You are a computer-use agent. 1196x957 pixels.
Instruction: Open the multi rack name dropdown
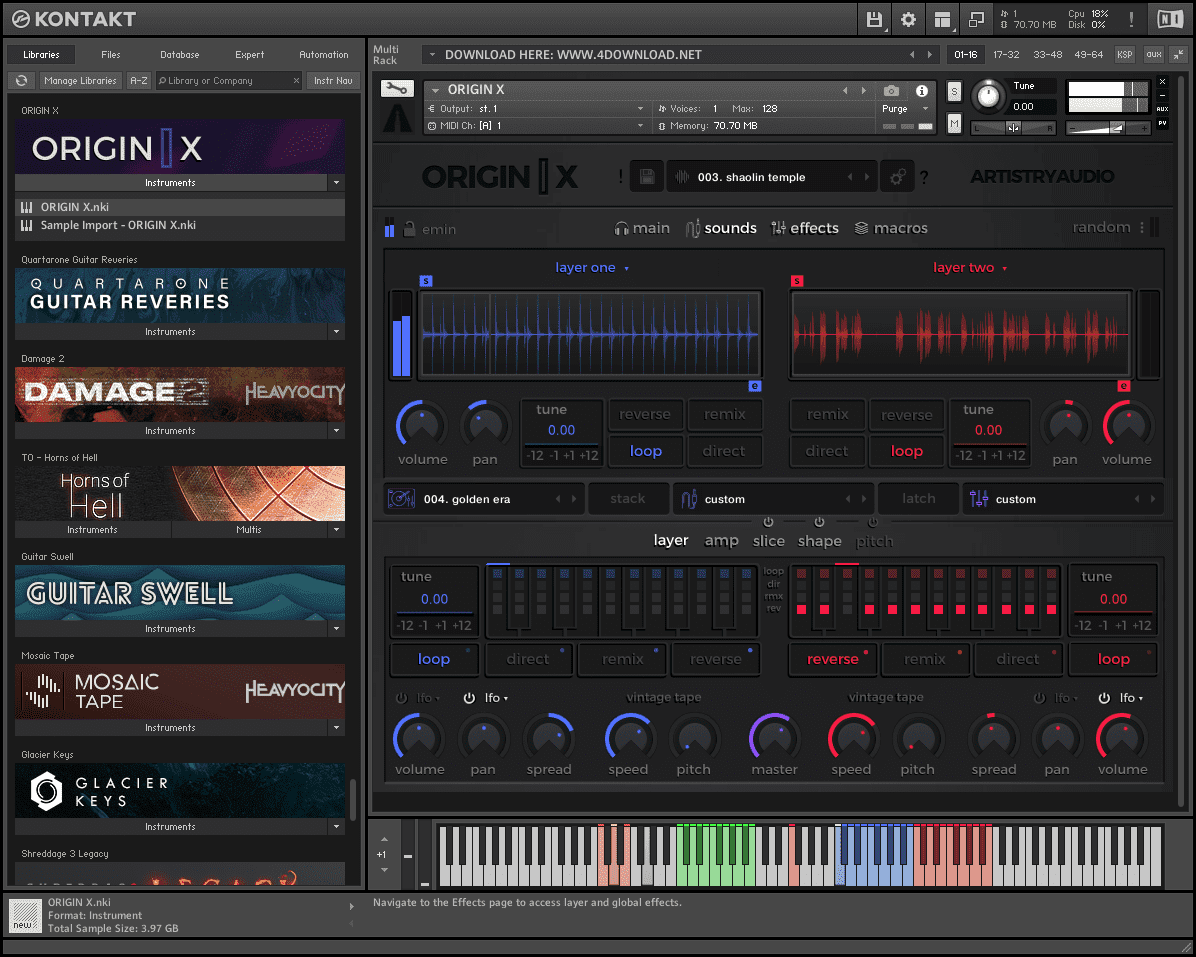click(432, 54)
